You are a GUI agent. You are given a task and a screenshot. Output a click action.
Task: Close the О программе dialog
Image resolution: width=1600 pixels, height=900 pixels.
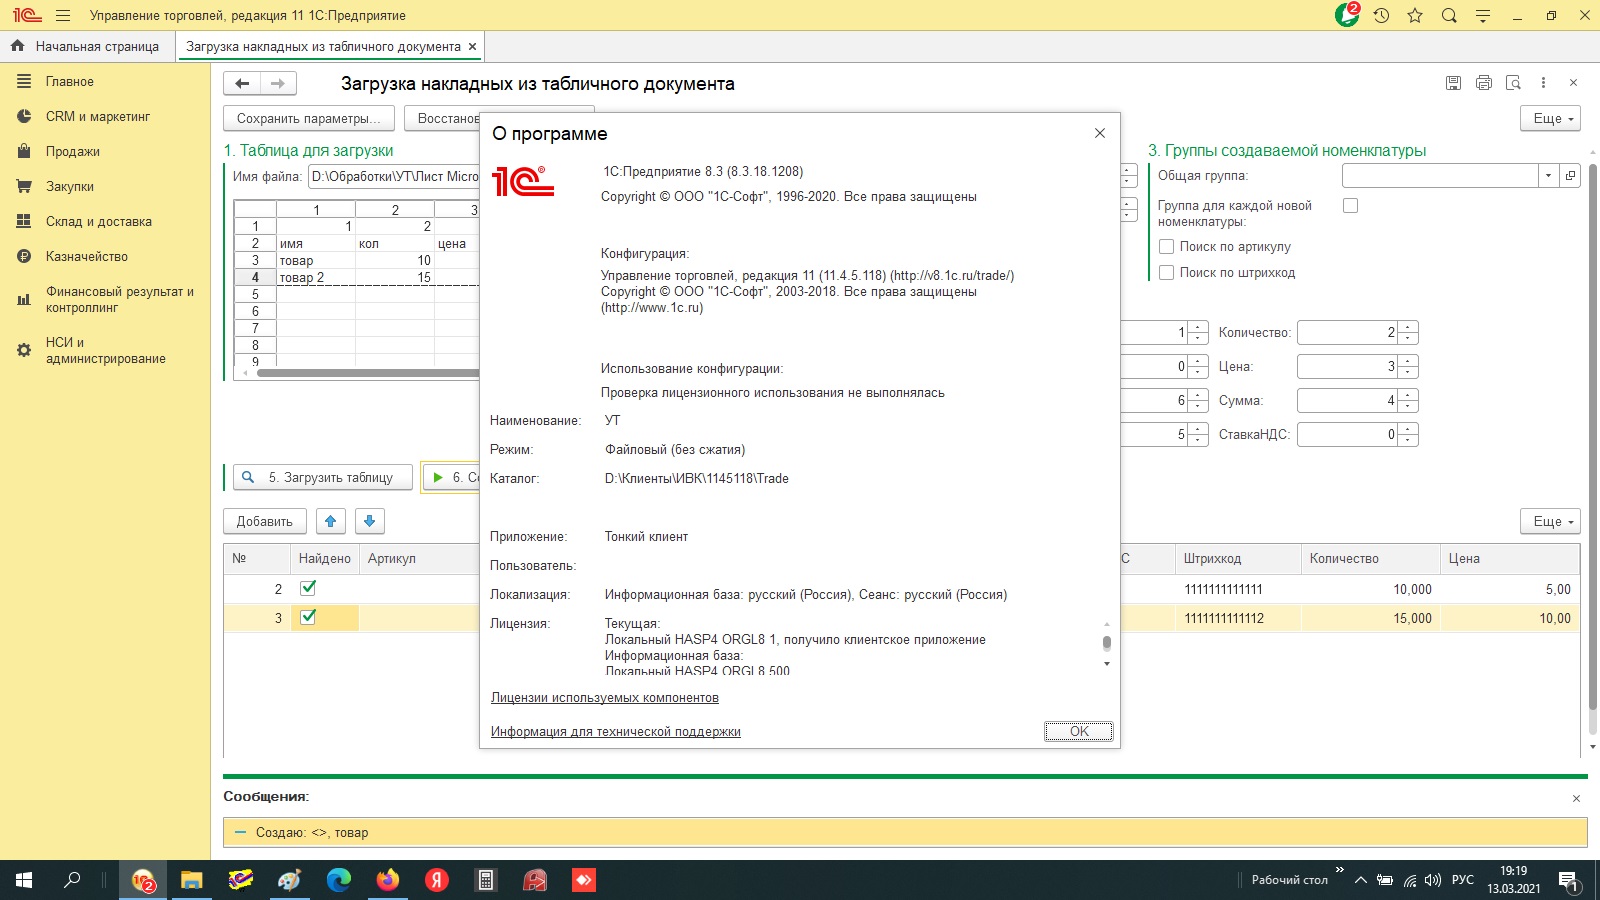(1100, 133)
